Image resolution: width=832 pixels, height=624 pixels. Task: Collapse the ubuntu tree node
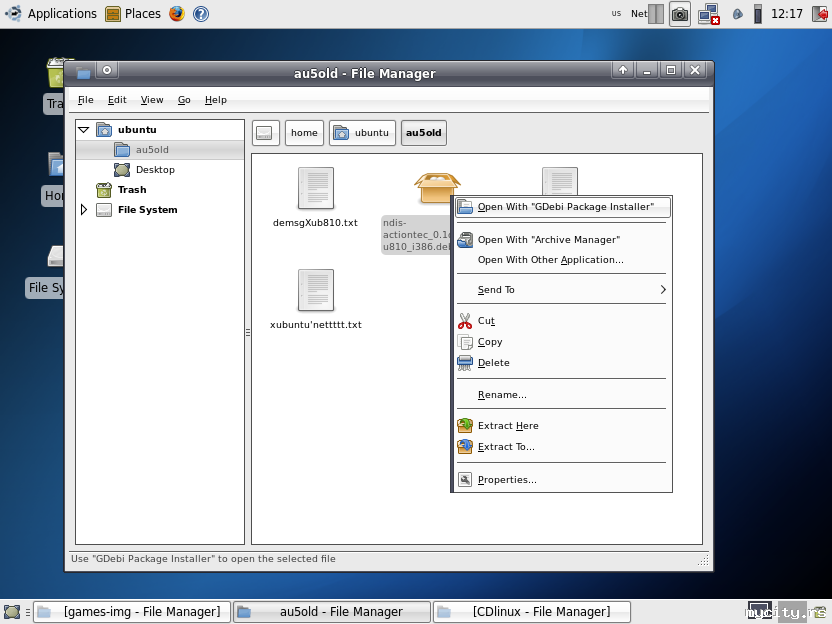click(x=84, y=130)
